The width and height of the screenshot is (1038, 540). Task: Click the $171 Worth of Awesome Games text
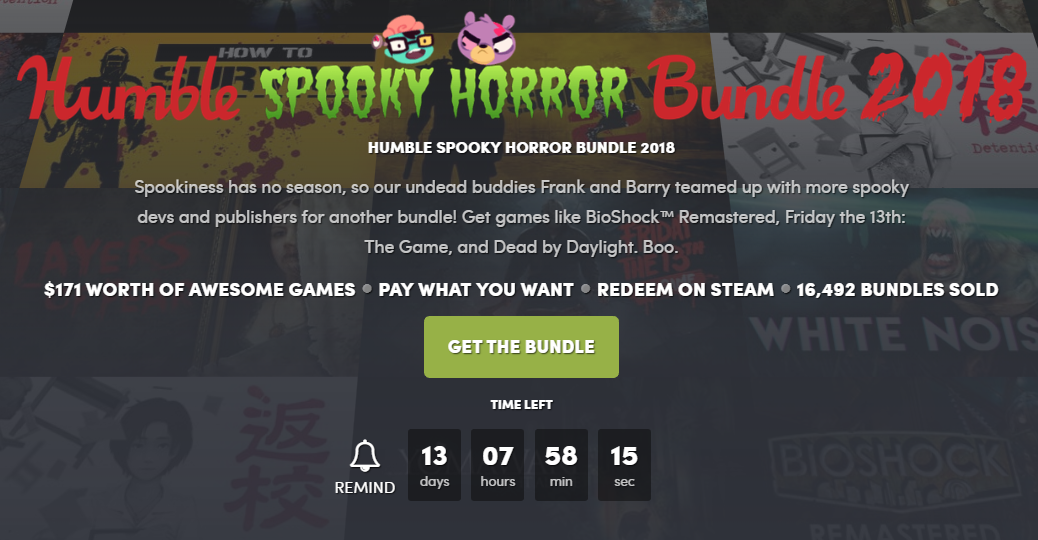(x=200, y=290)
